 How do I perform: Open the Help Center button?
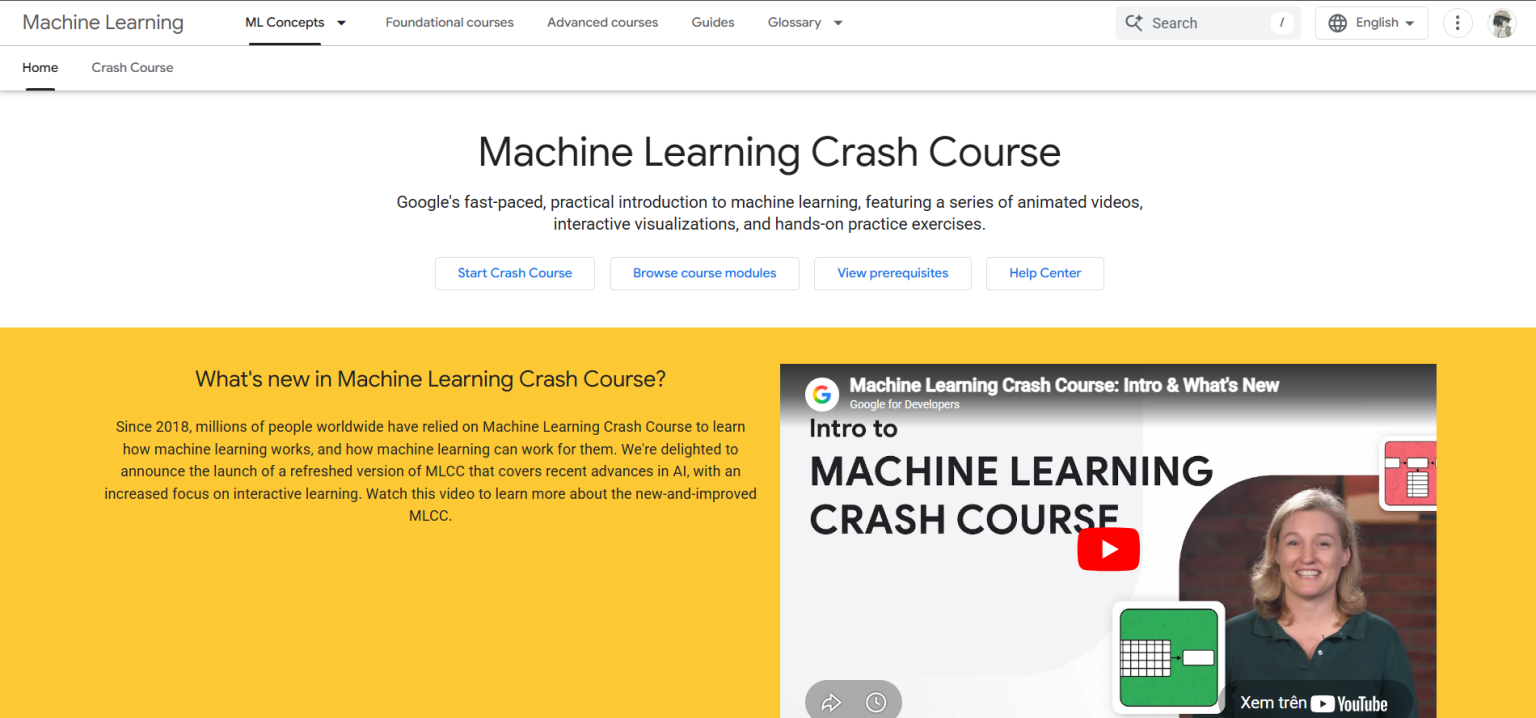tap(1045, 273)
